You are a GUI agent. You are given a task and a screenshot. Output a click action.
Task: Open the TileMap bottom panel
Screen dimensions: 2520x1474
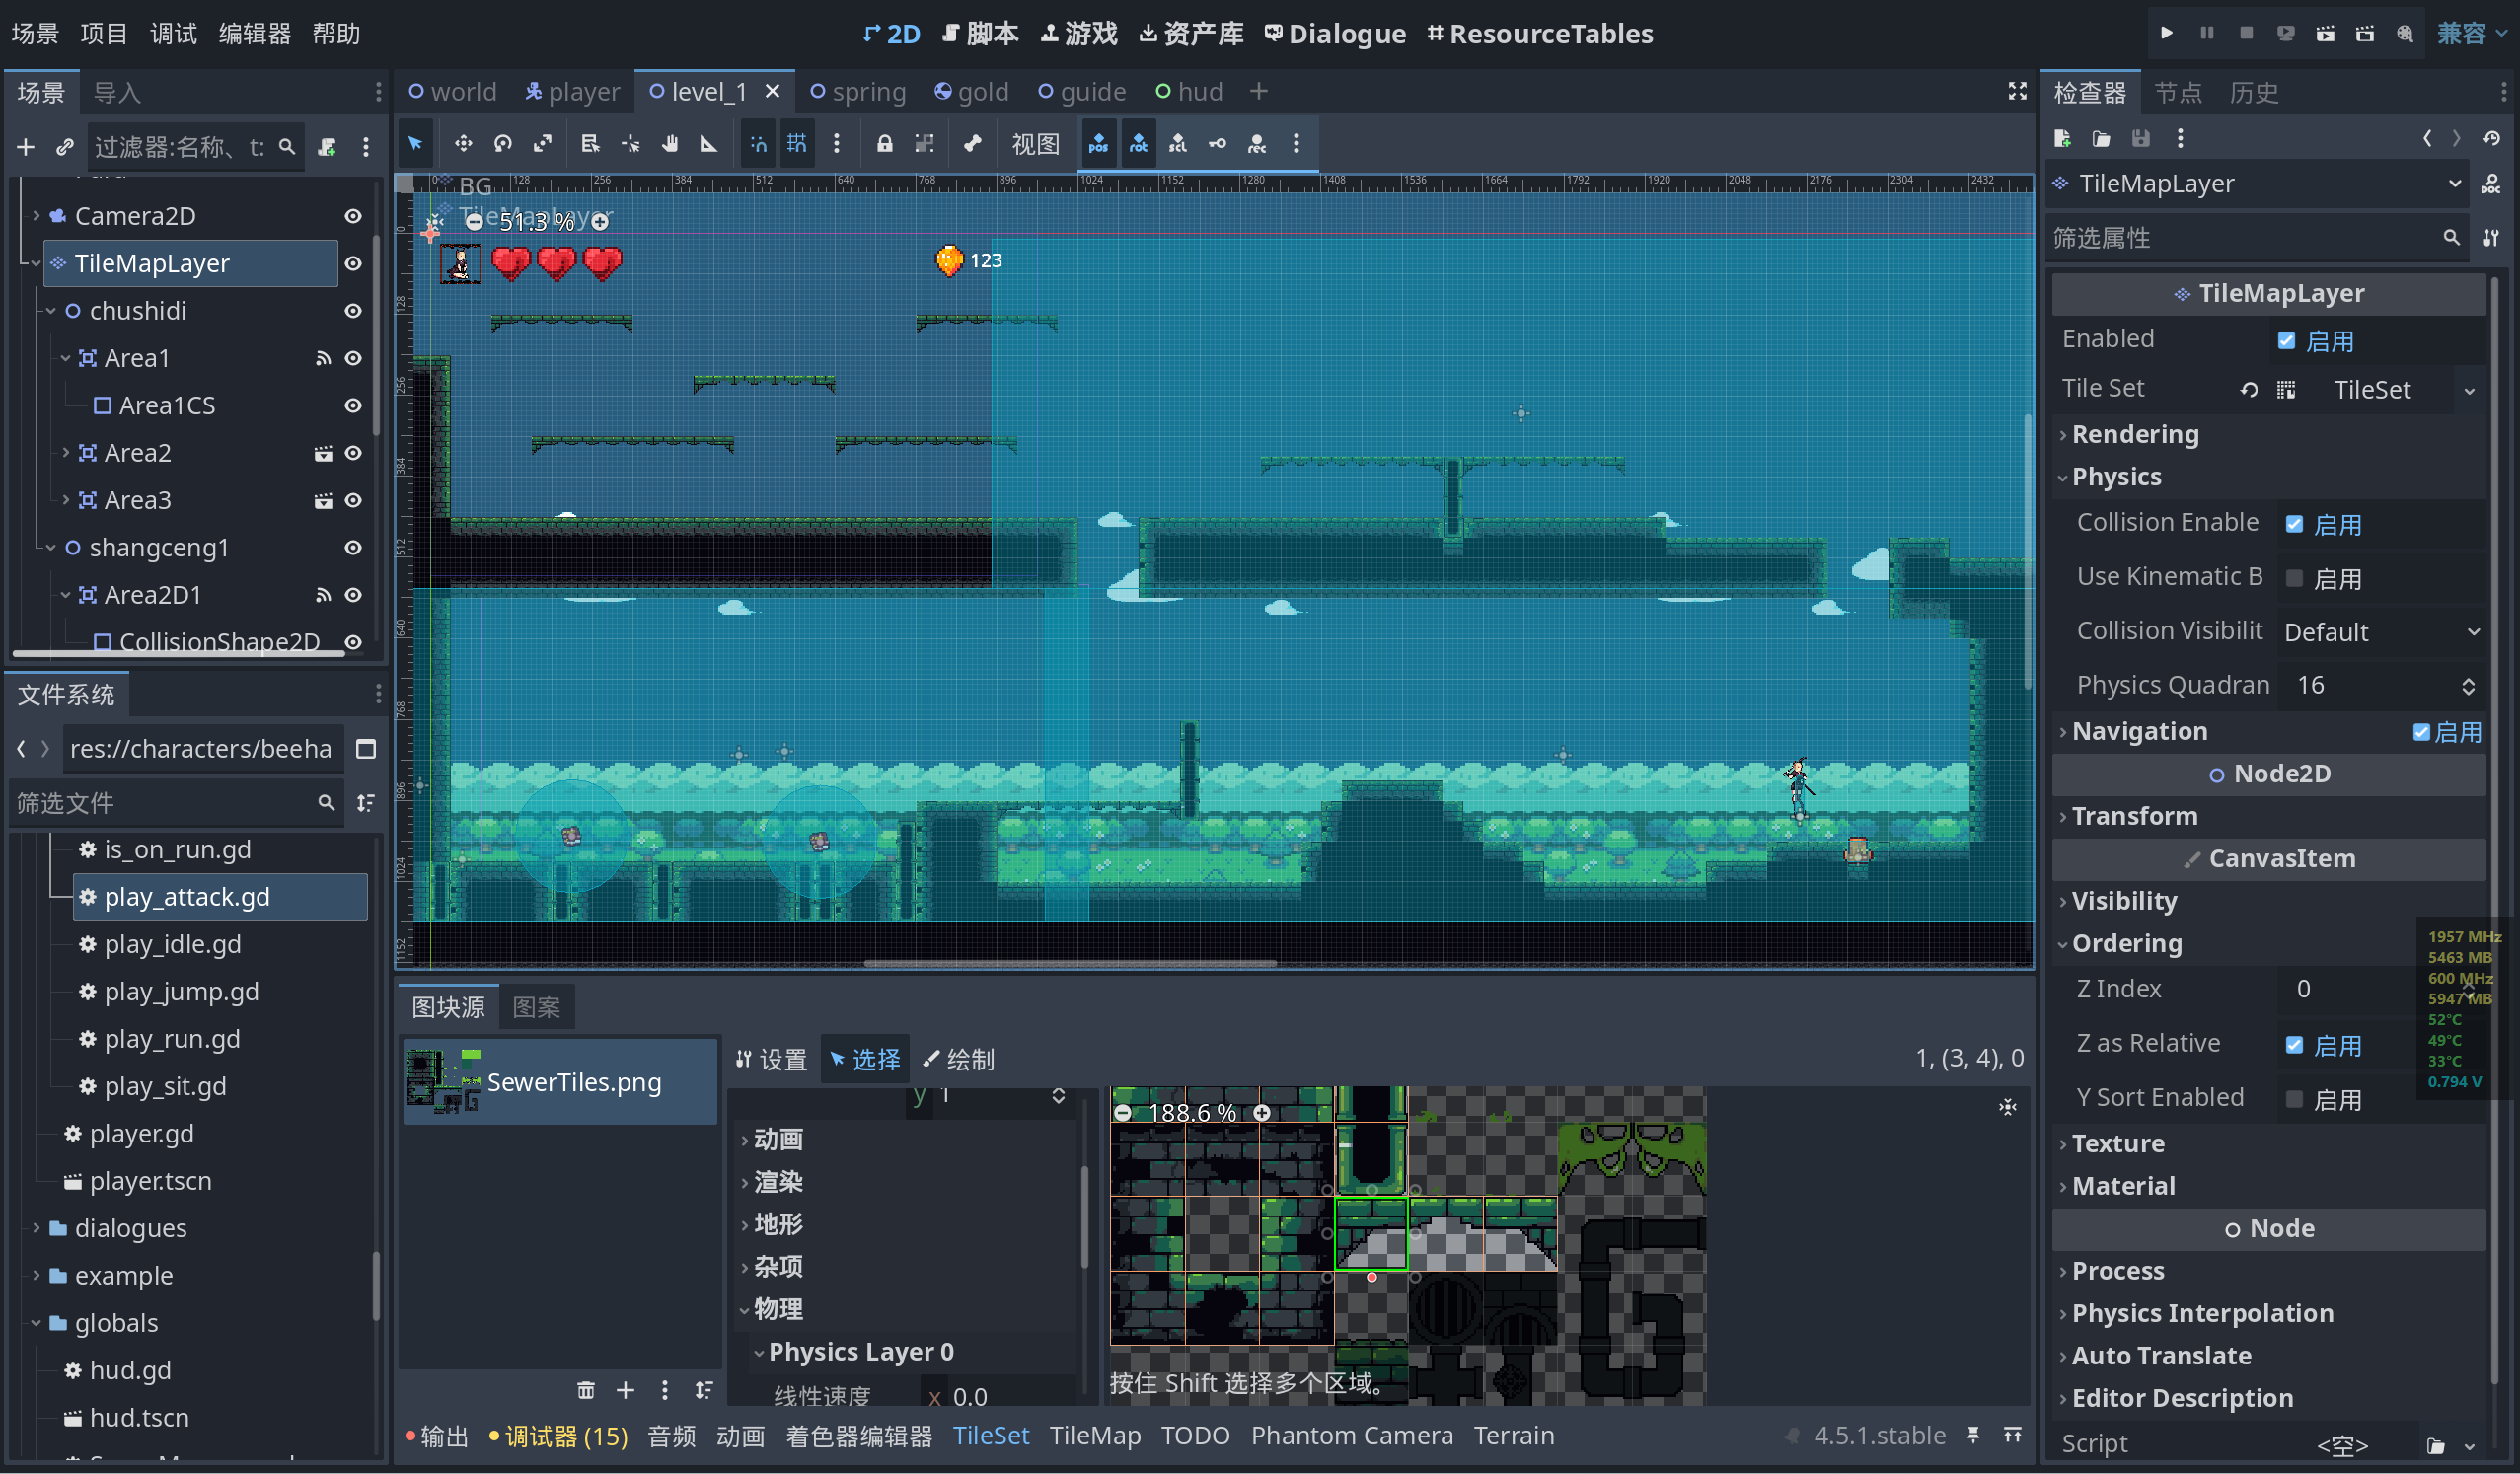1094,1435
